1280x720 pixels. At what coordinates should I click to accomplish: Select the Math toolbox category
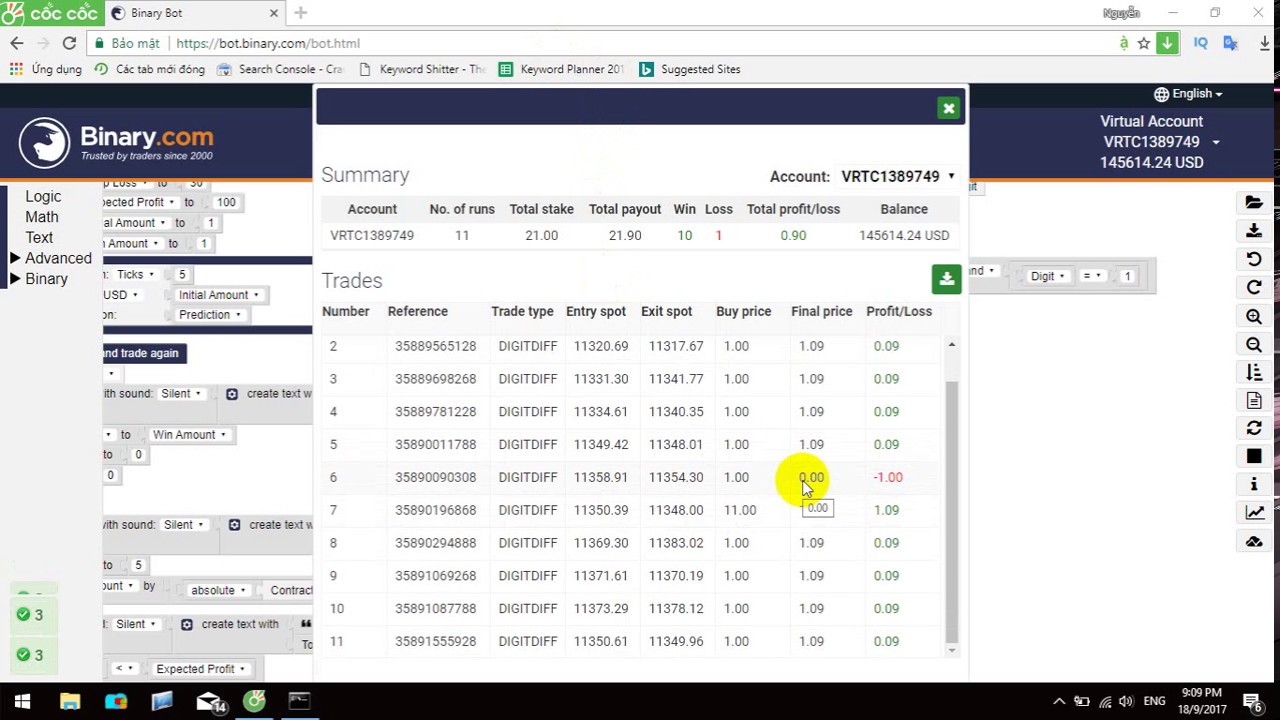tap(42, 217)
